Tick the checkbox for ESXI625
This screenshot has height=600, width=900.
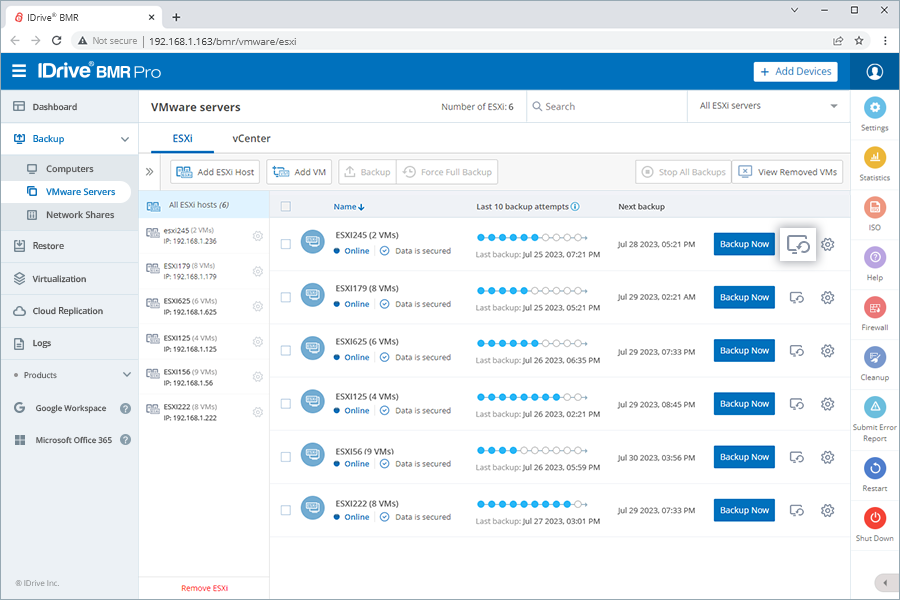286,350
